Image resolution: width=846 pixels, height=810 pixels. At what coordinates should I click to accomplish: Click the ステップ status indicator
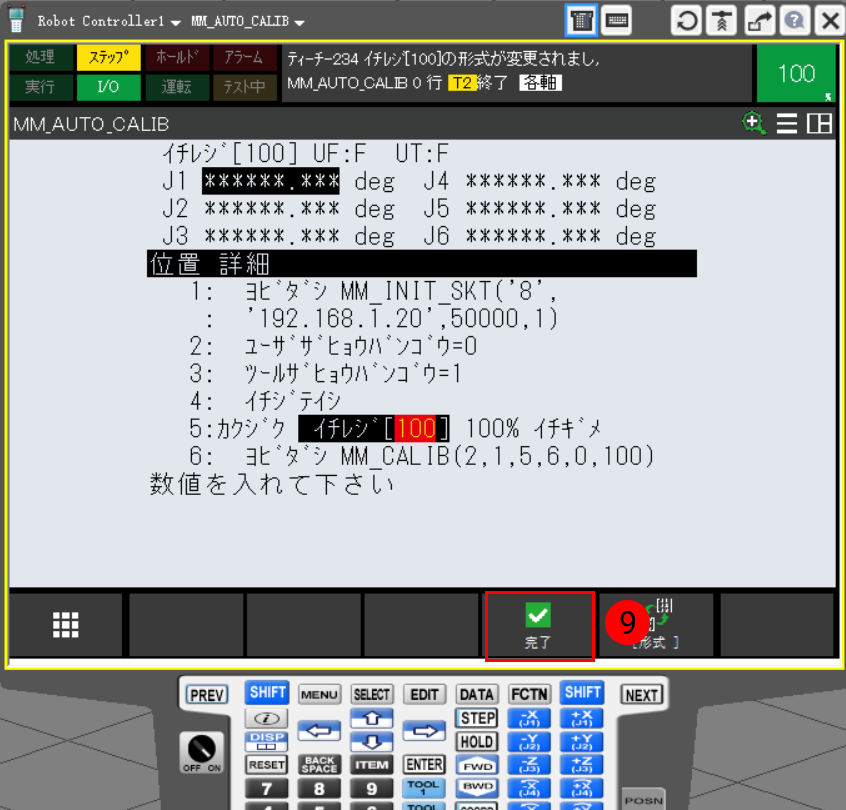tap(109, 57)
